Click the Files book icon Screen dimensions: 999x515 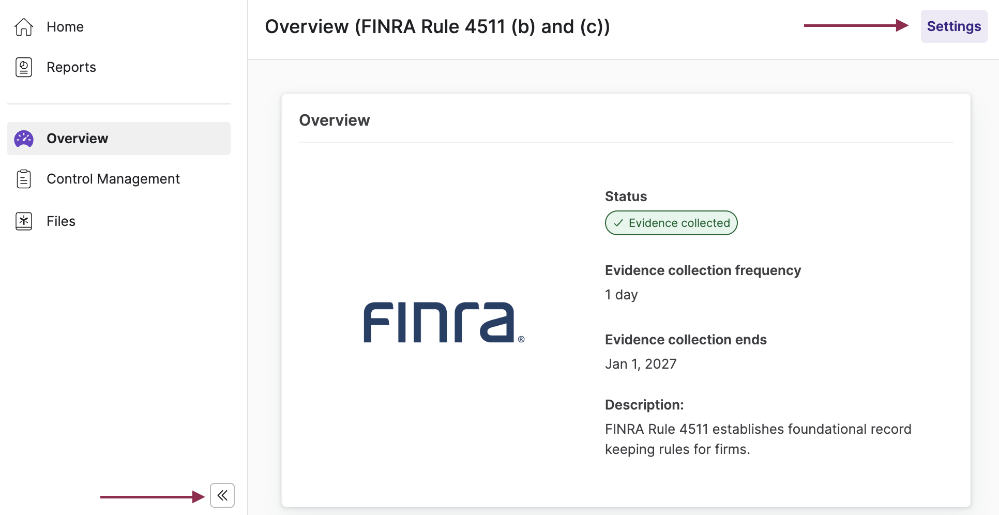(x=24, y=221)
